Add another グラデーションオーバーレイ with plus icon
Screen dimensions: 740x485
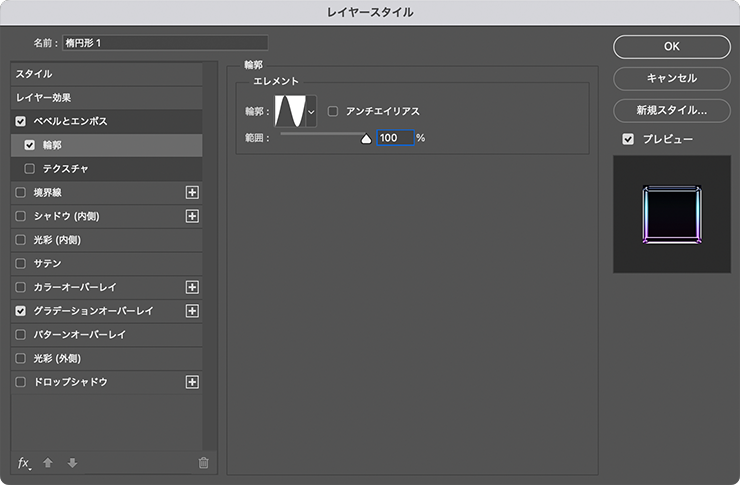[x=193, y=311]
